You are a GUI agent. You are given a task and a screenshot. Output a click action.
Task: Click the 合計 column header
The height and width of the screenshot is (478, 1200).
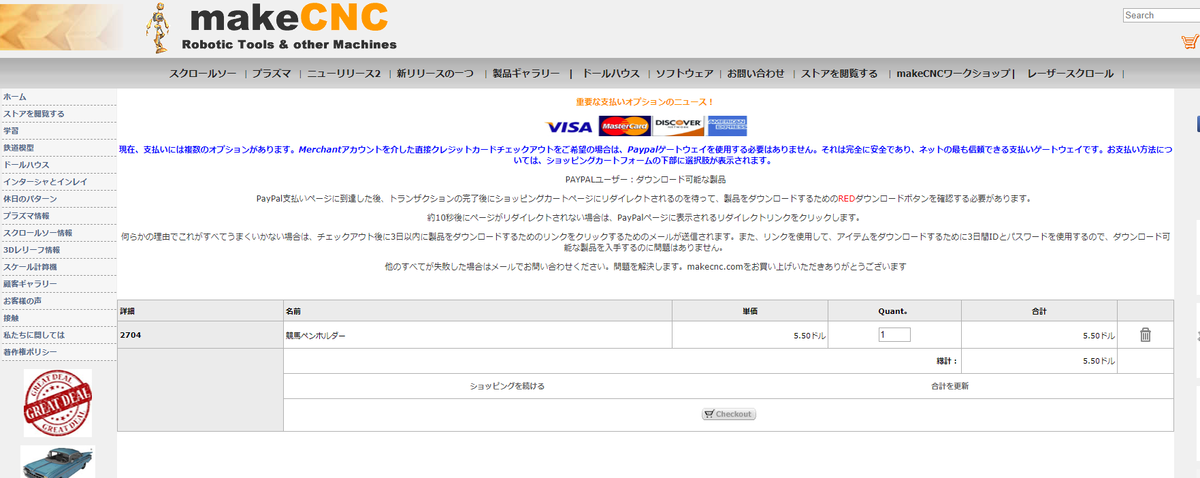coord(1039,311)
